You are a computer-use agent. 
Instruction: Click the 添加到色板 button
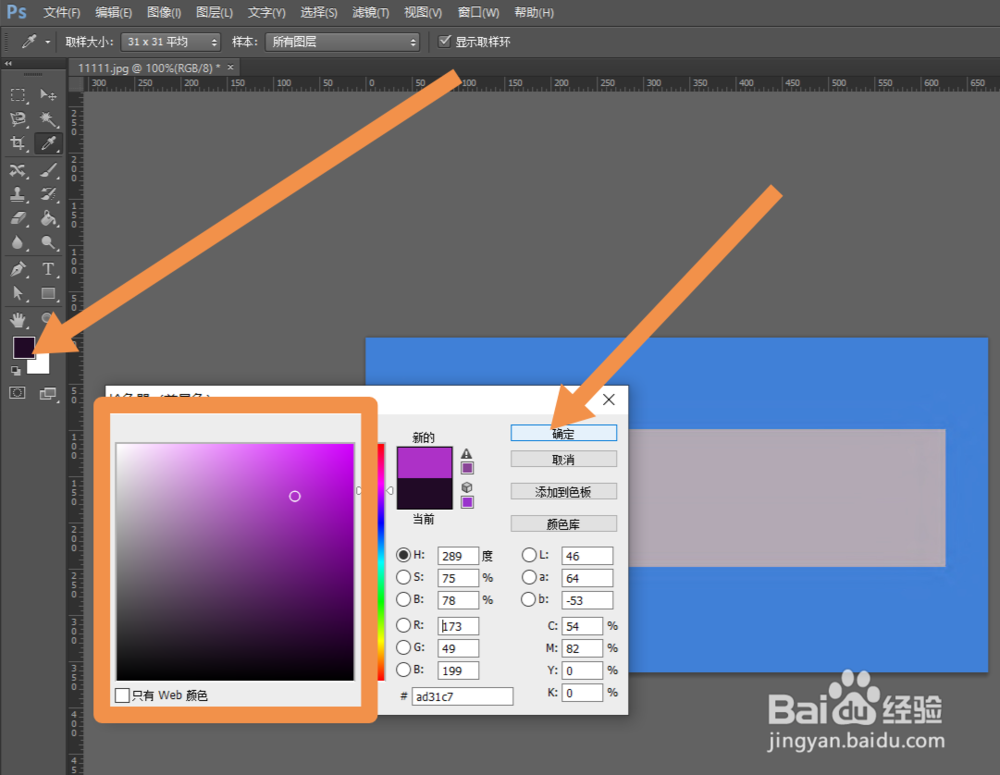(x=564, y=492)
